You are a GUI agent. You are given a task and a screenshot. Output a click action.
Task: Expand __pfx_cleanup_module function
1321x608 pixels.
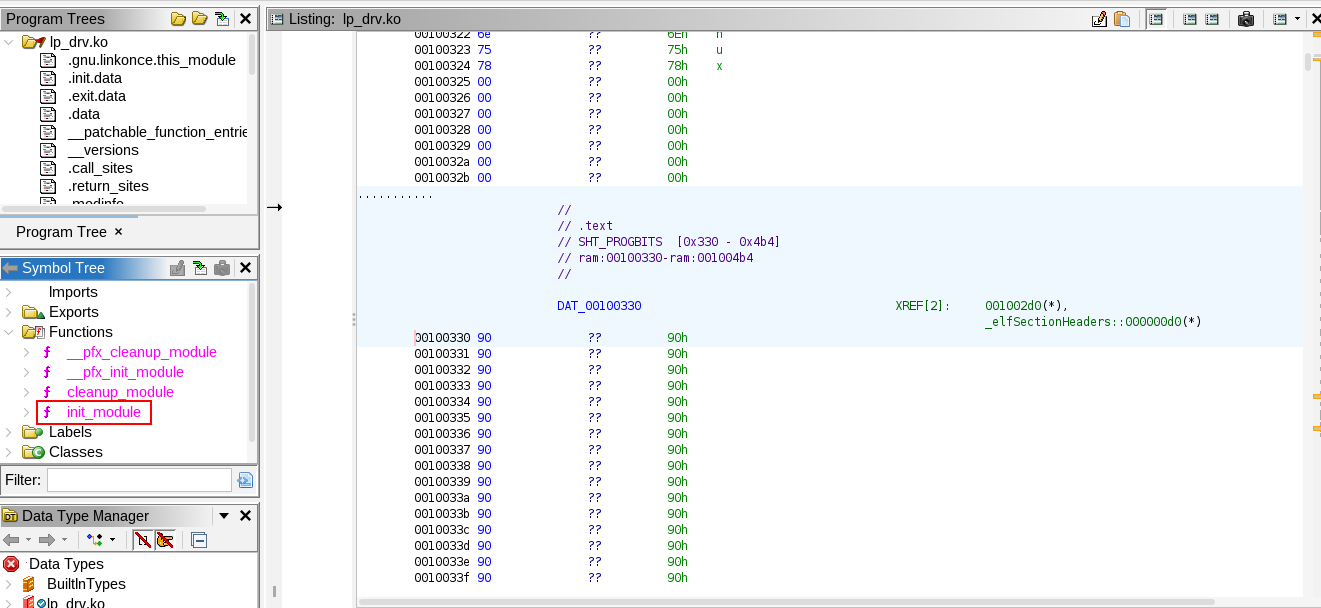(x=27, y=352)
